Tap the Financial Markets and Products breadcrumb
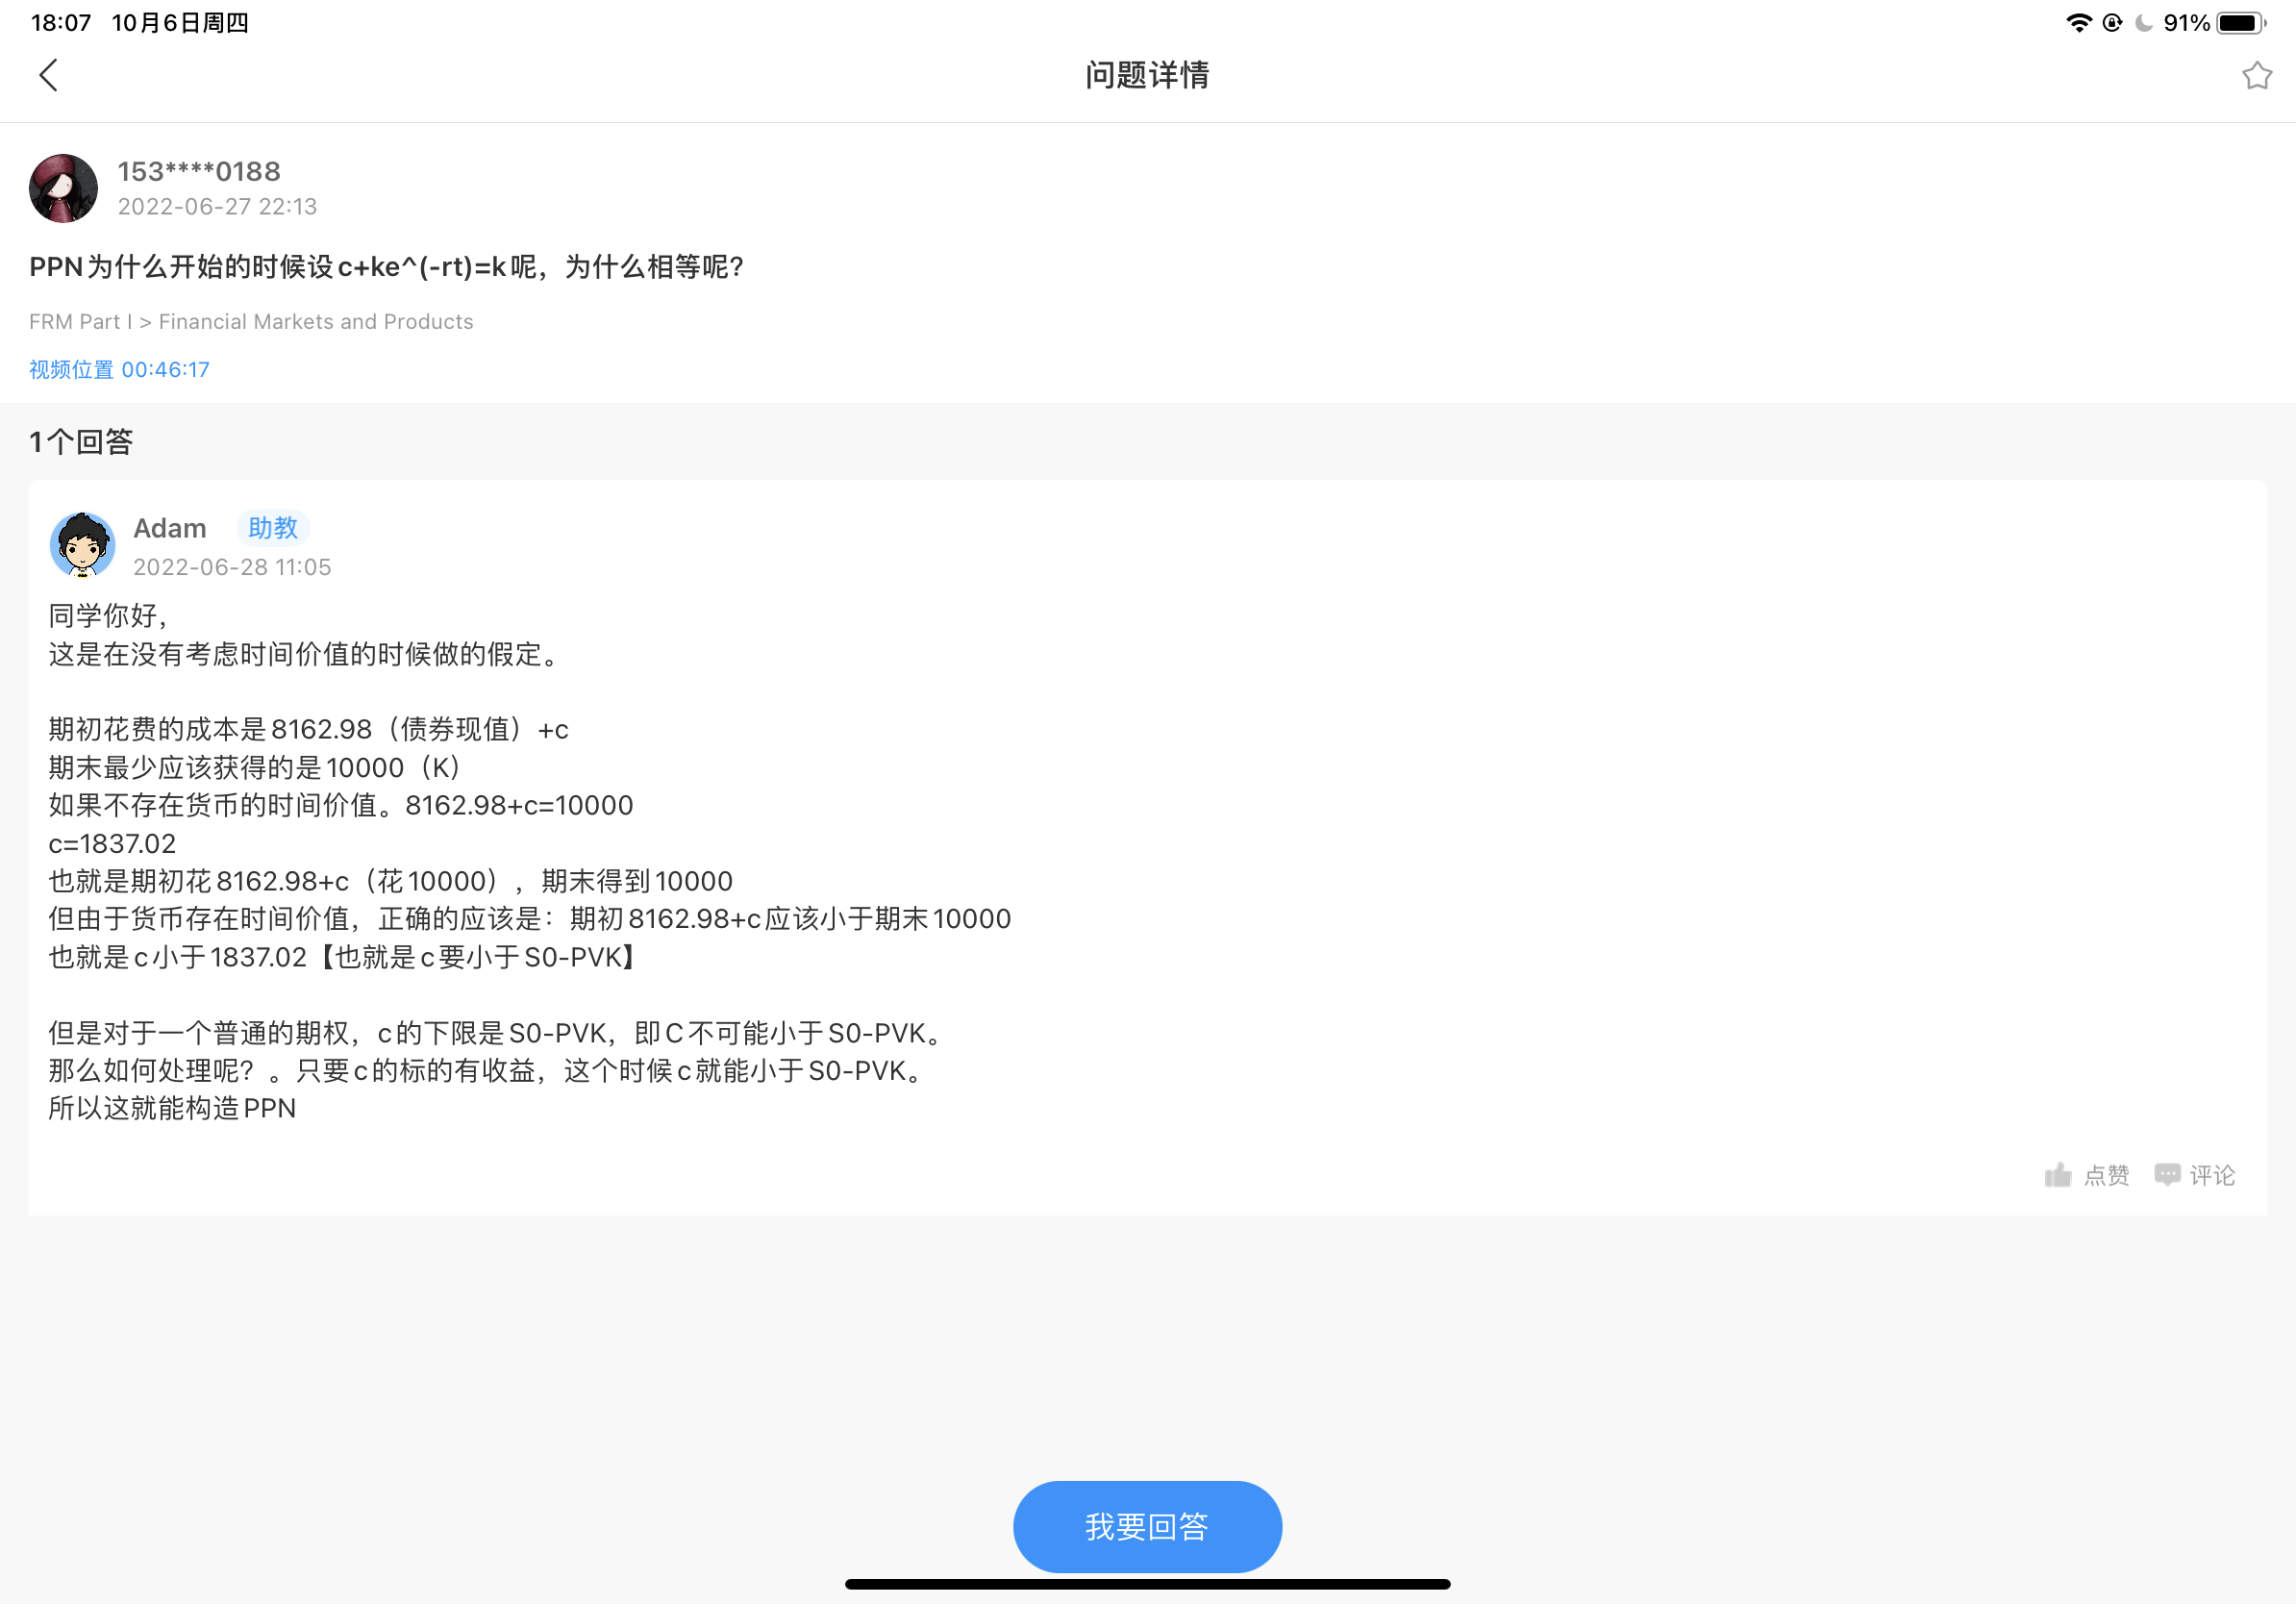Image resolution: width=2296 pixels, height=1604 pixels. (315, 322)
